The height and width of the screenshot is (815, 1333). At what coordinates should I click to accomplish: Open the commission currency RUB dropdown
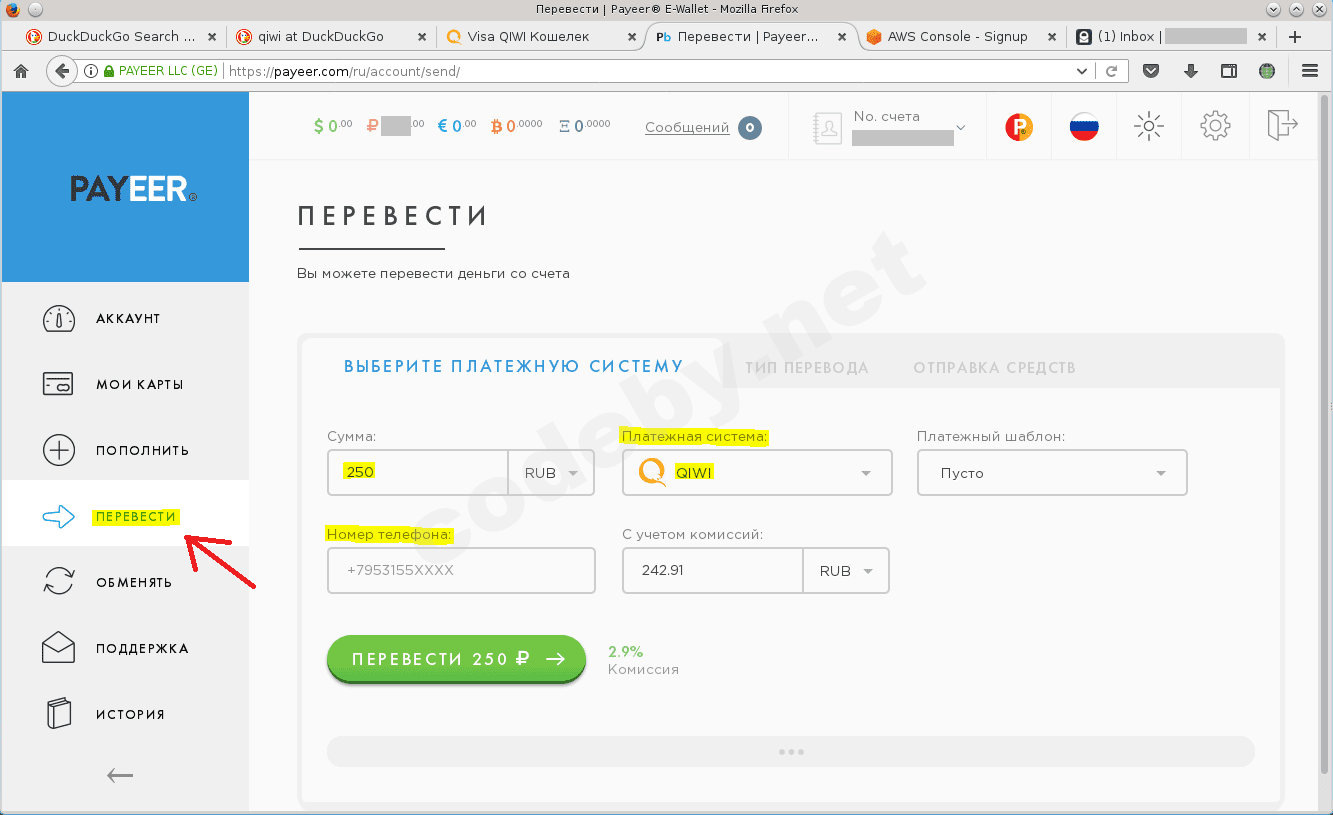(846, 571)
